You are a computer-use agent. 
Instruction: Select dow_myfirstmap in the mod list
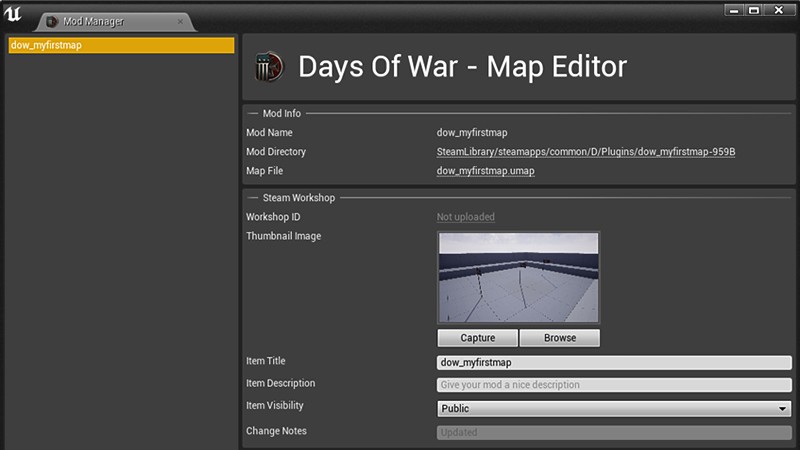(x=121, y=45)
